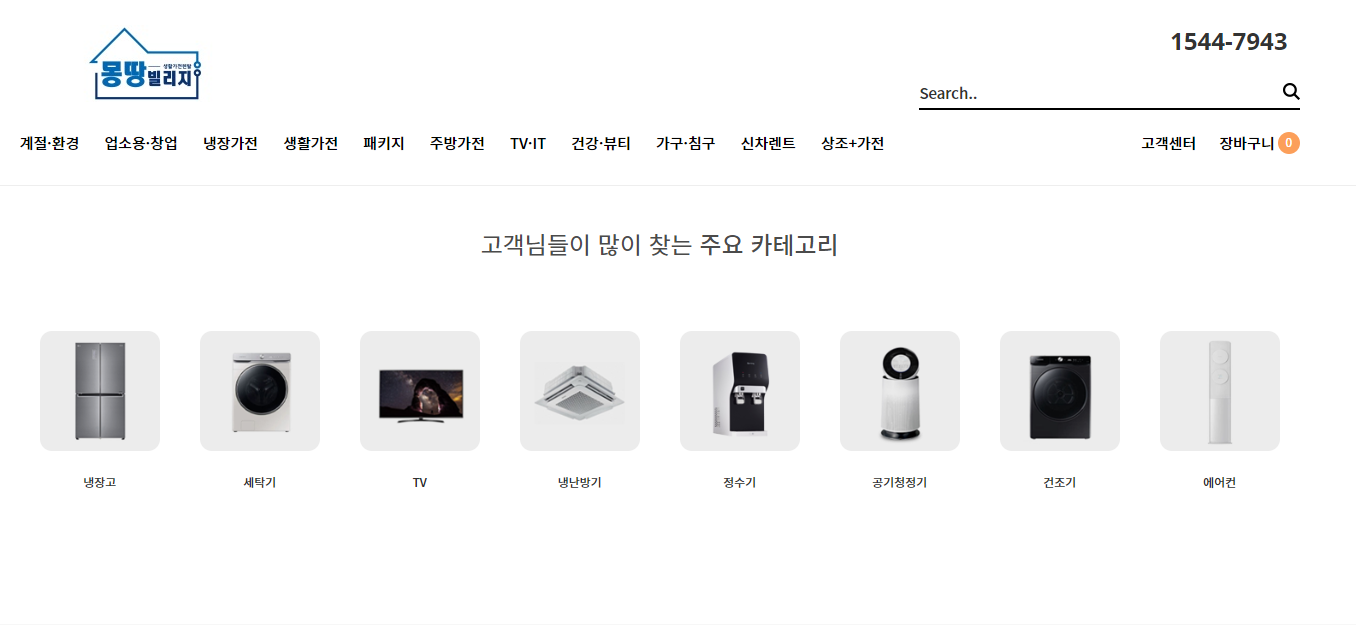Open the ceiling 냉난방기 category image
The image size is (1356, 625).
tap(580, 391)
